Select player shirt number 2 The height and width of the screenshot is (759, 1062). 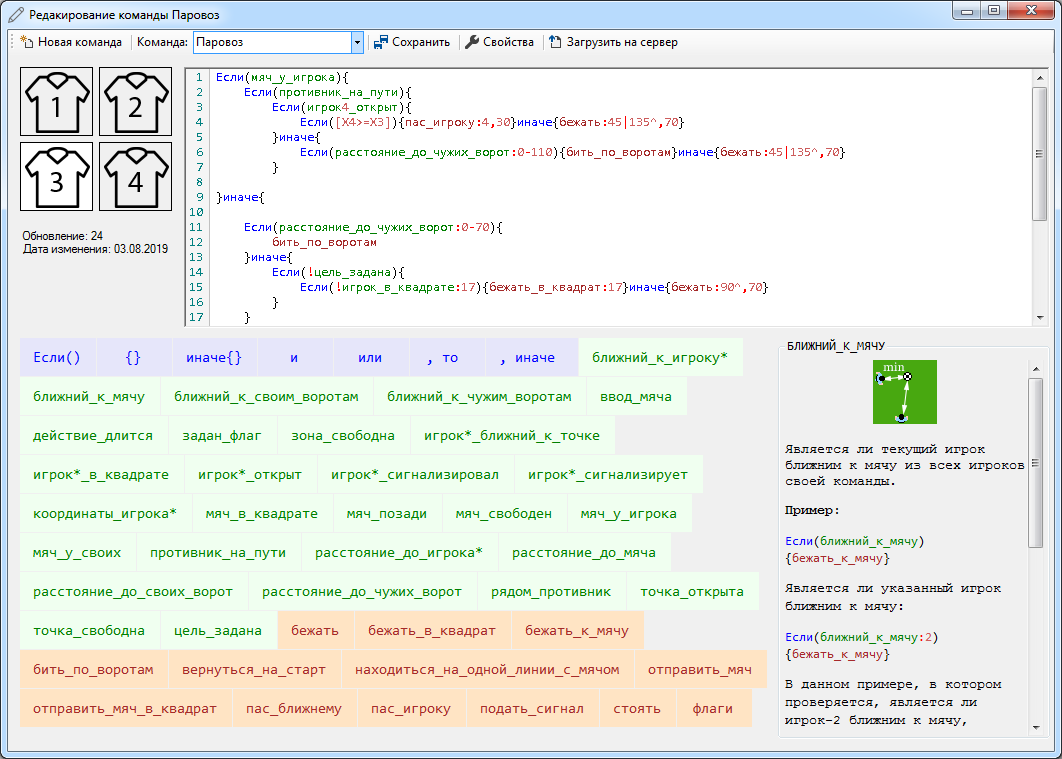tap(135, 102)
